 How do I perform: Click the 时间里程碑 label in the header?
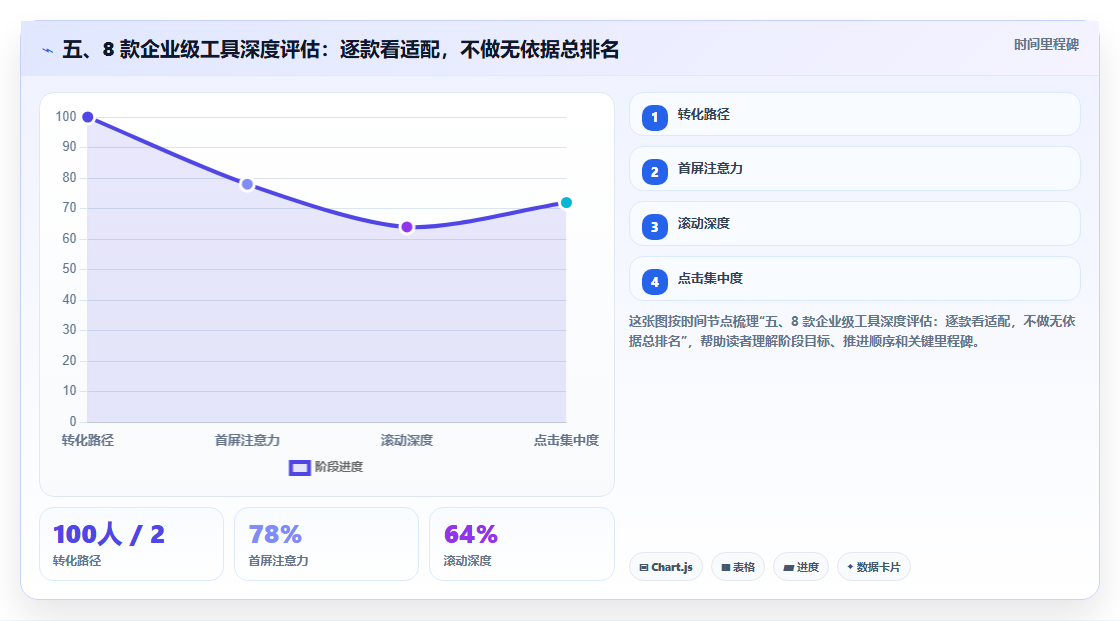pos(1046,44)
